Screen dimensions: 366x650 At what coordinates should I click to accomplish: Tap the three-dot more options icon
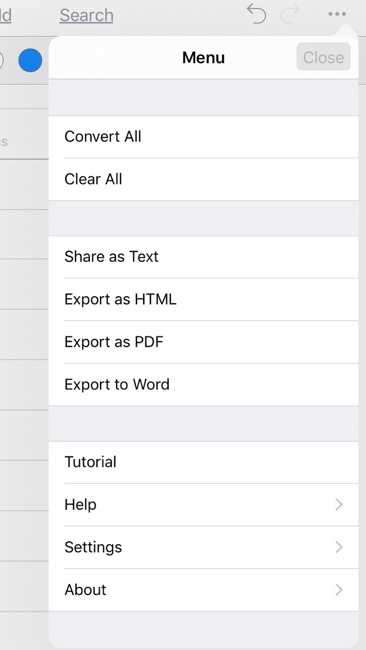pos(337,14)
